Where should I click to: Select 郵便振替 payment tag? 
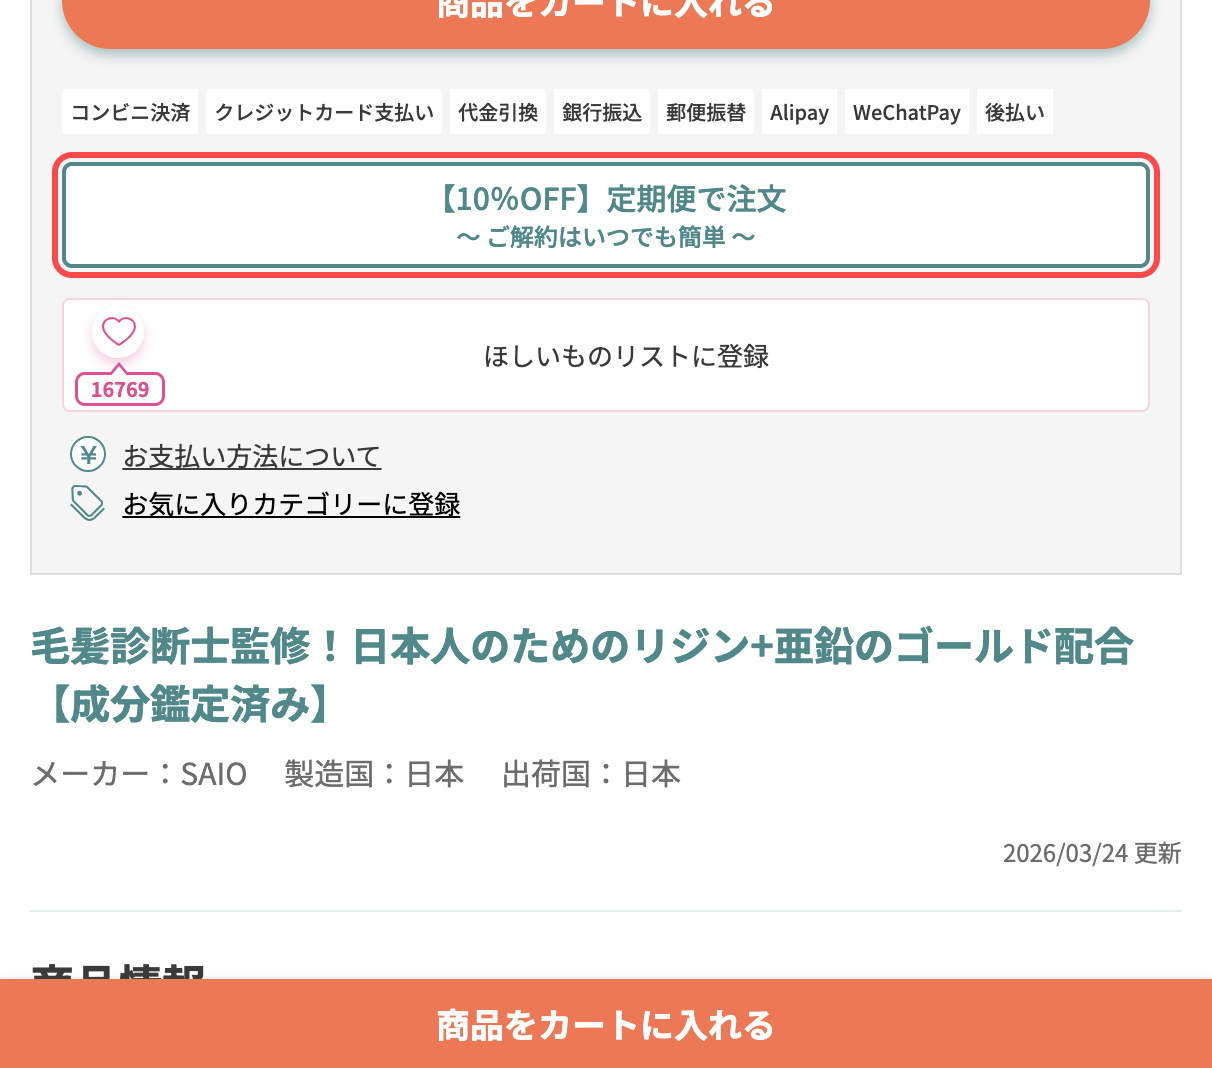pos(706,112)
